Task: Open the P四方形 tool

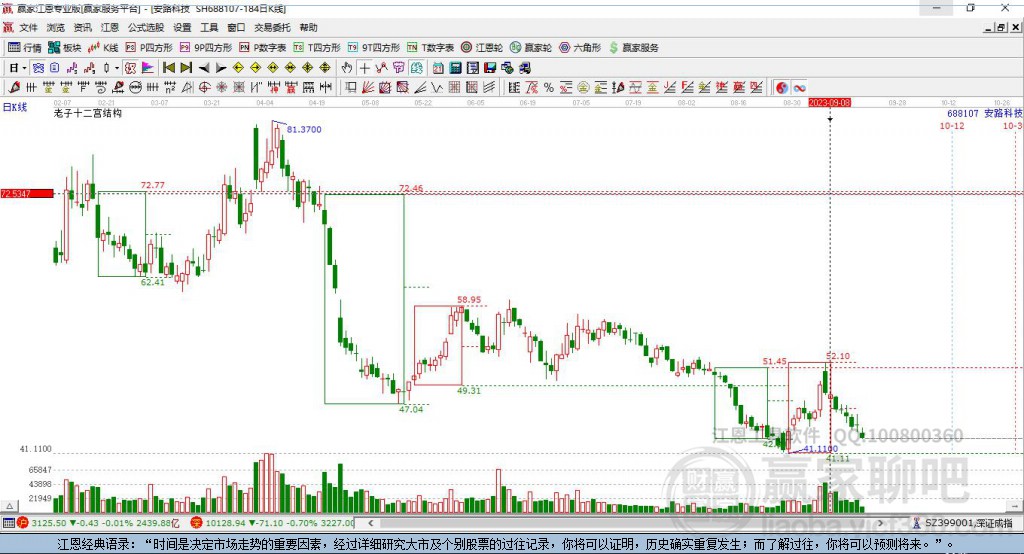Action: tap(149, 48)
